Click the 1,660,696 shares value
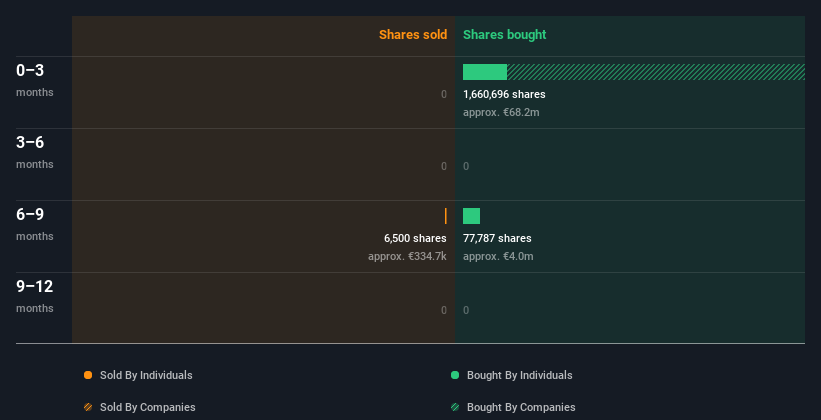Image resolution: width=821 pixels, height=420 pixels. click(504, 94)
